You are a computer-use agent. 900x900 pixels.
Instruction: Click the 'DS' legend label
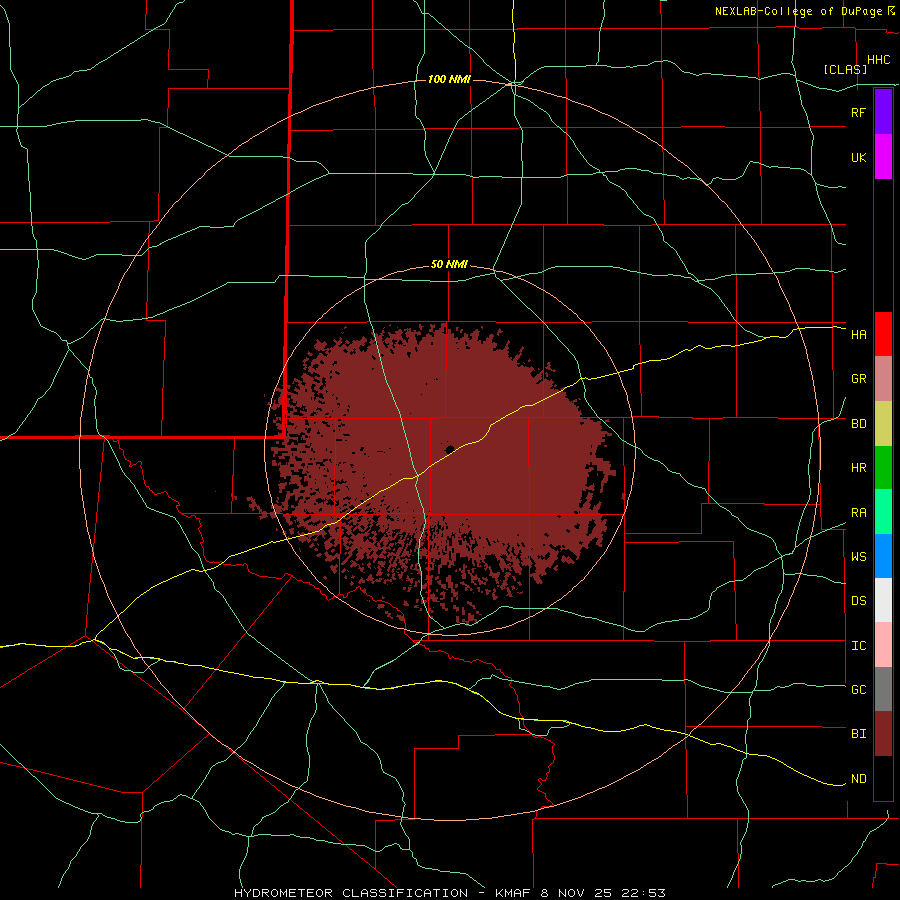pyautogui.click(x=859, y=601)
